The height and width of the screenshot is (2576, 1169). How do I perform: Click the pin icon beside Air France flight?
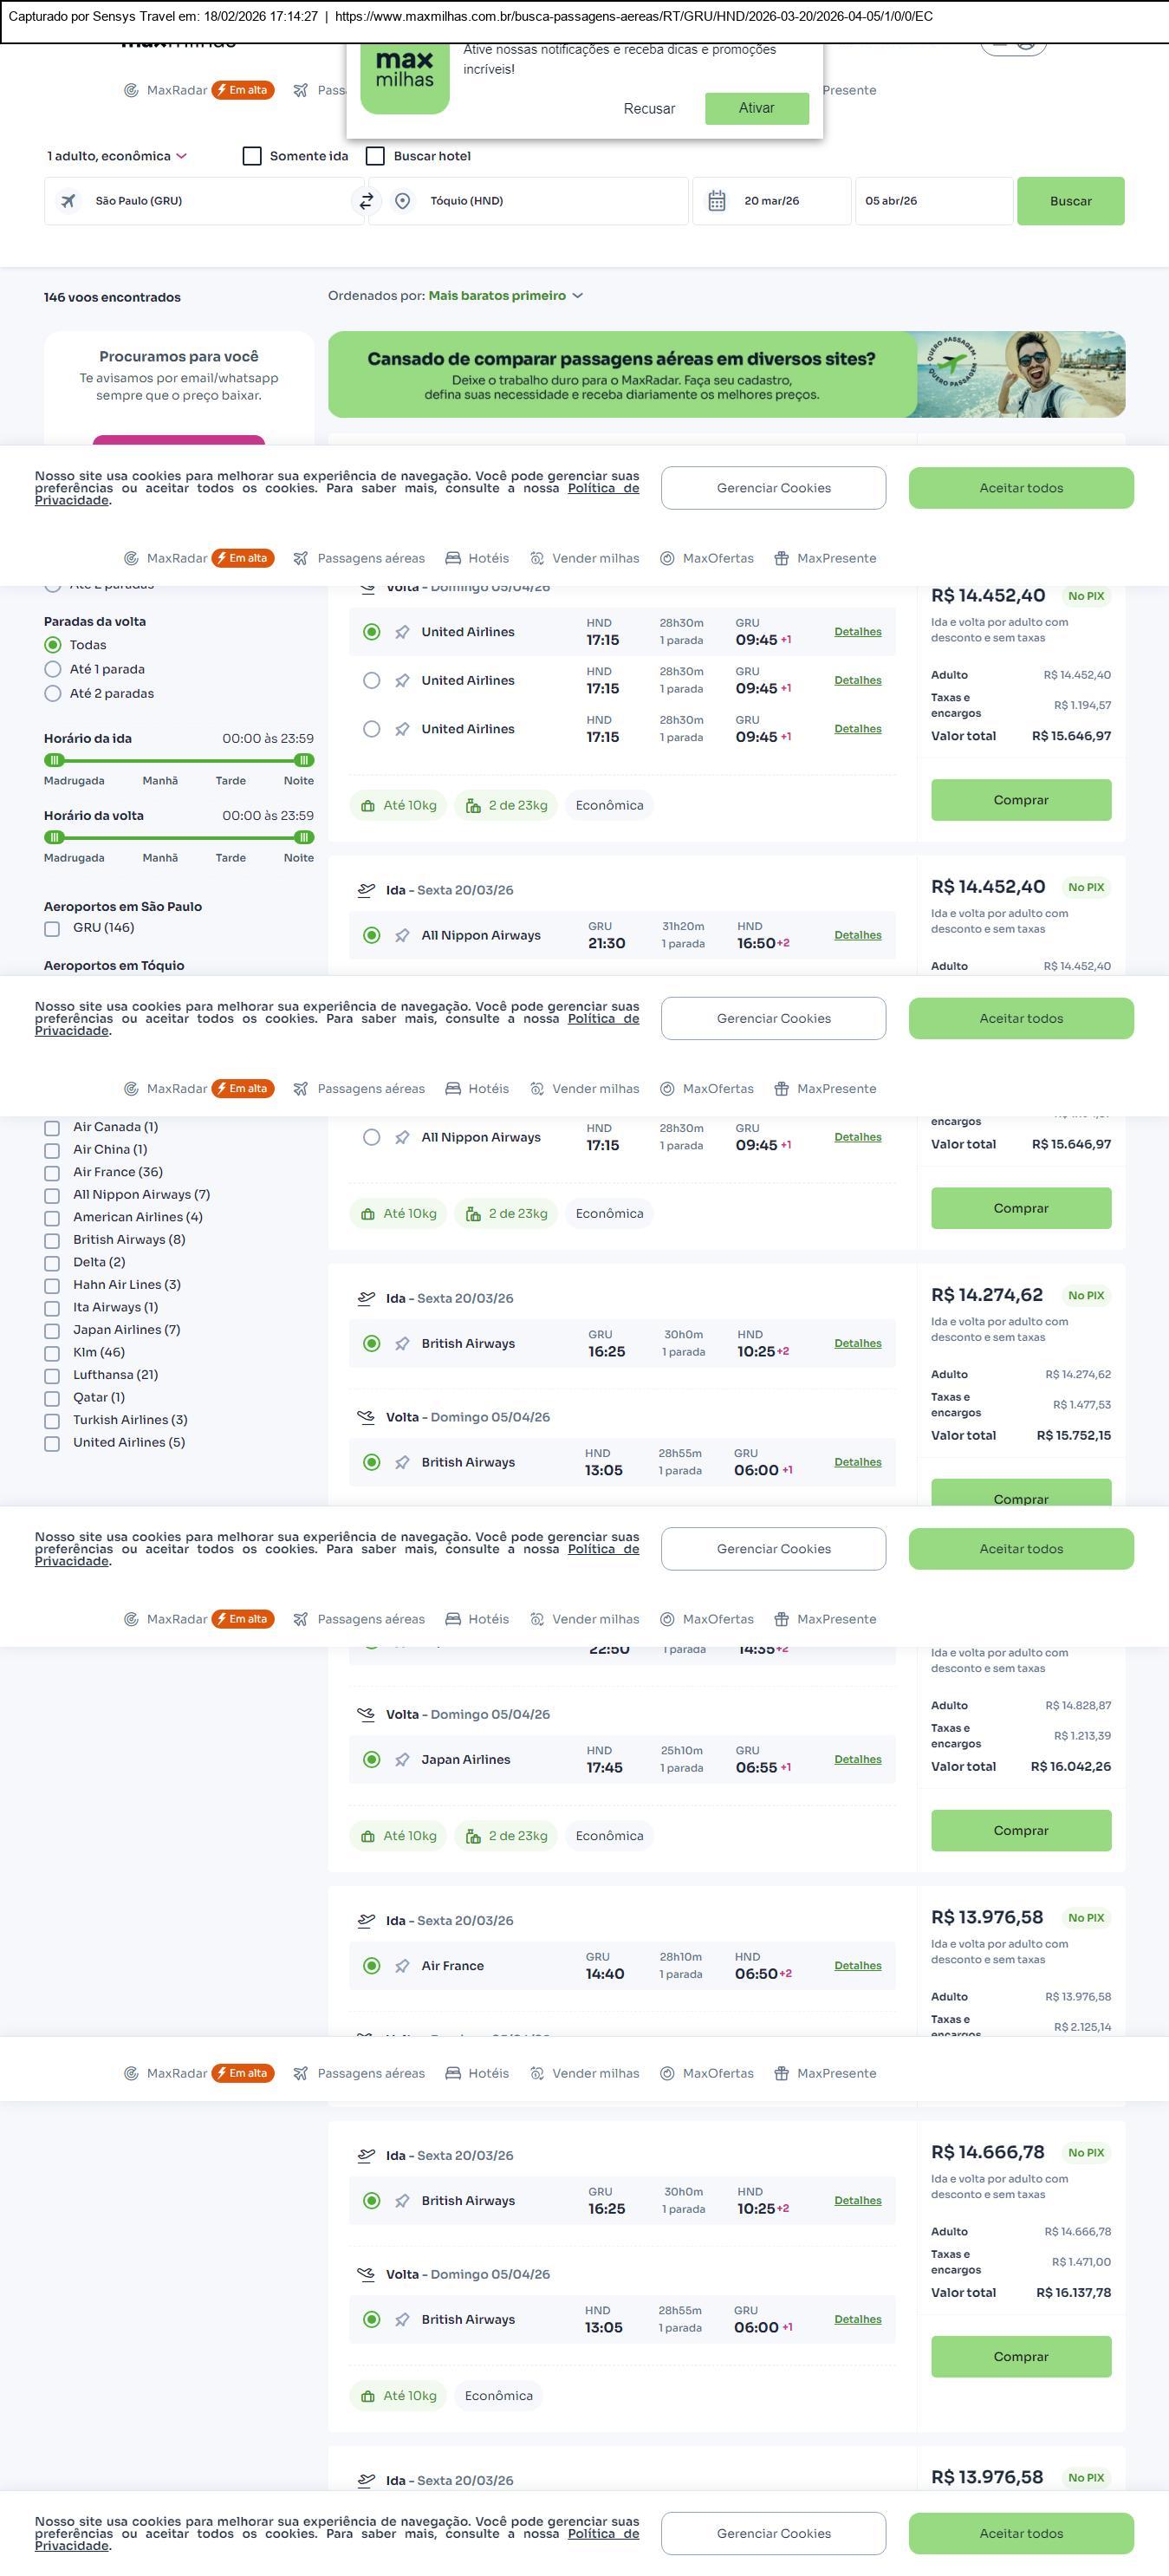(x=402, y=1965)
